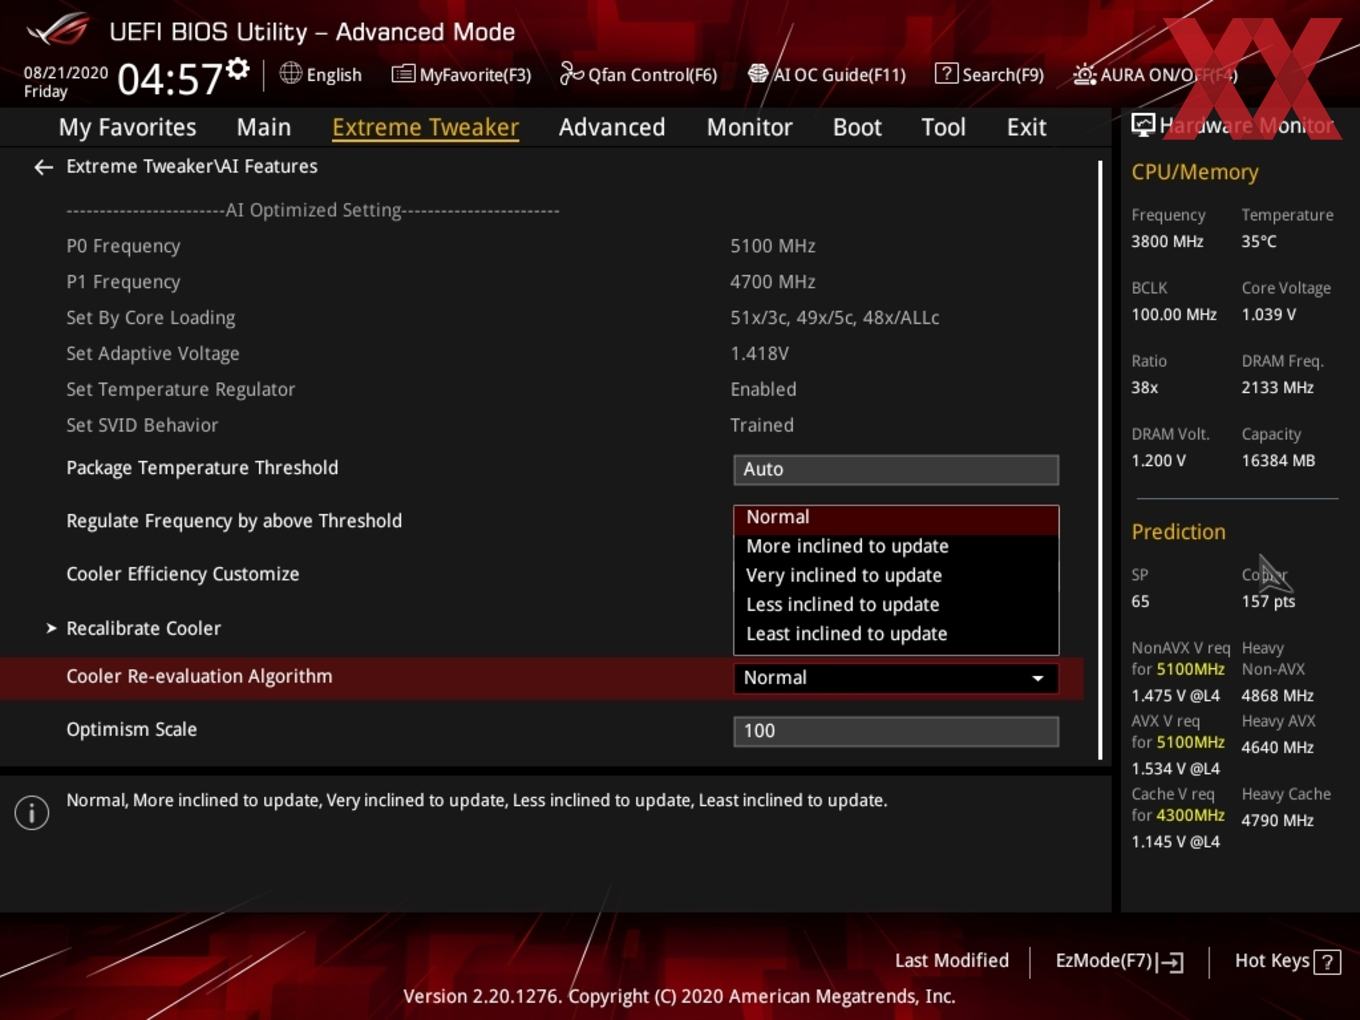Click Package Temperature Threshold Auto field

point(896,470)
